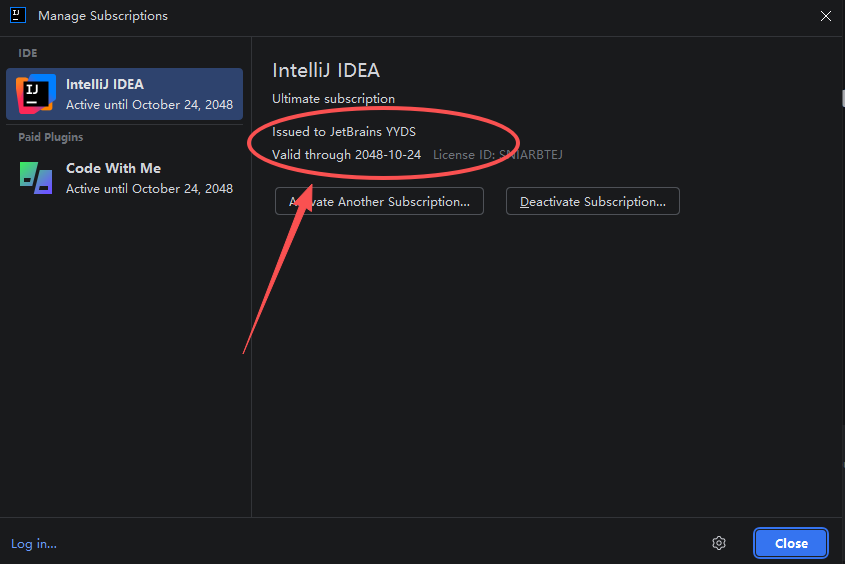Click the IntelliJ IDEA heading in details pane

pyautogui.click(x=326, y=70)
